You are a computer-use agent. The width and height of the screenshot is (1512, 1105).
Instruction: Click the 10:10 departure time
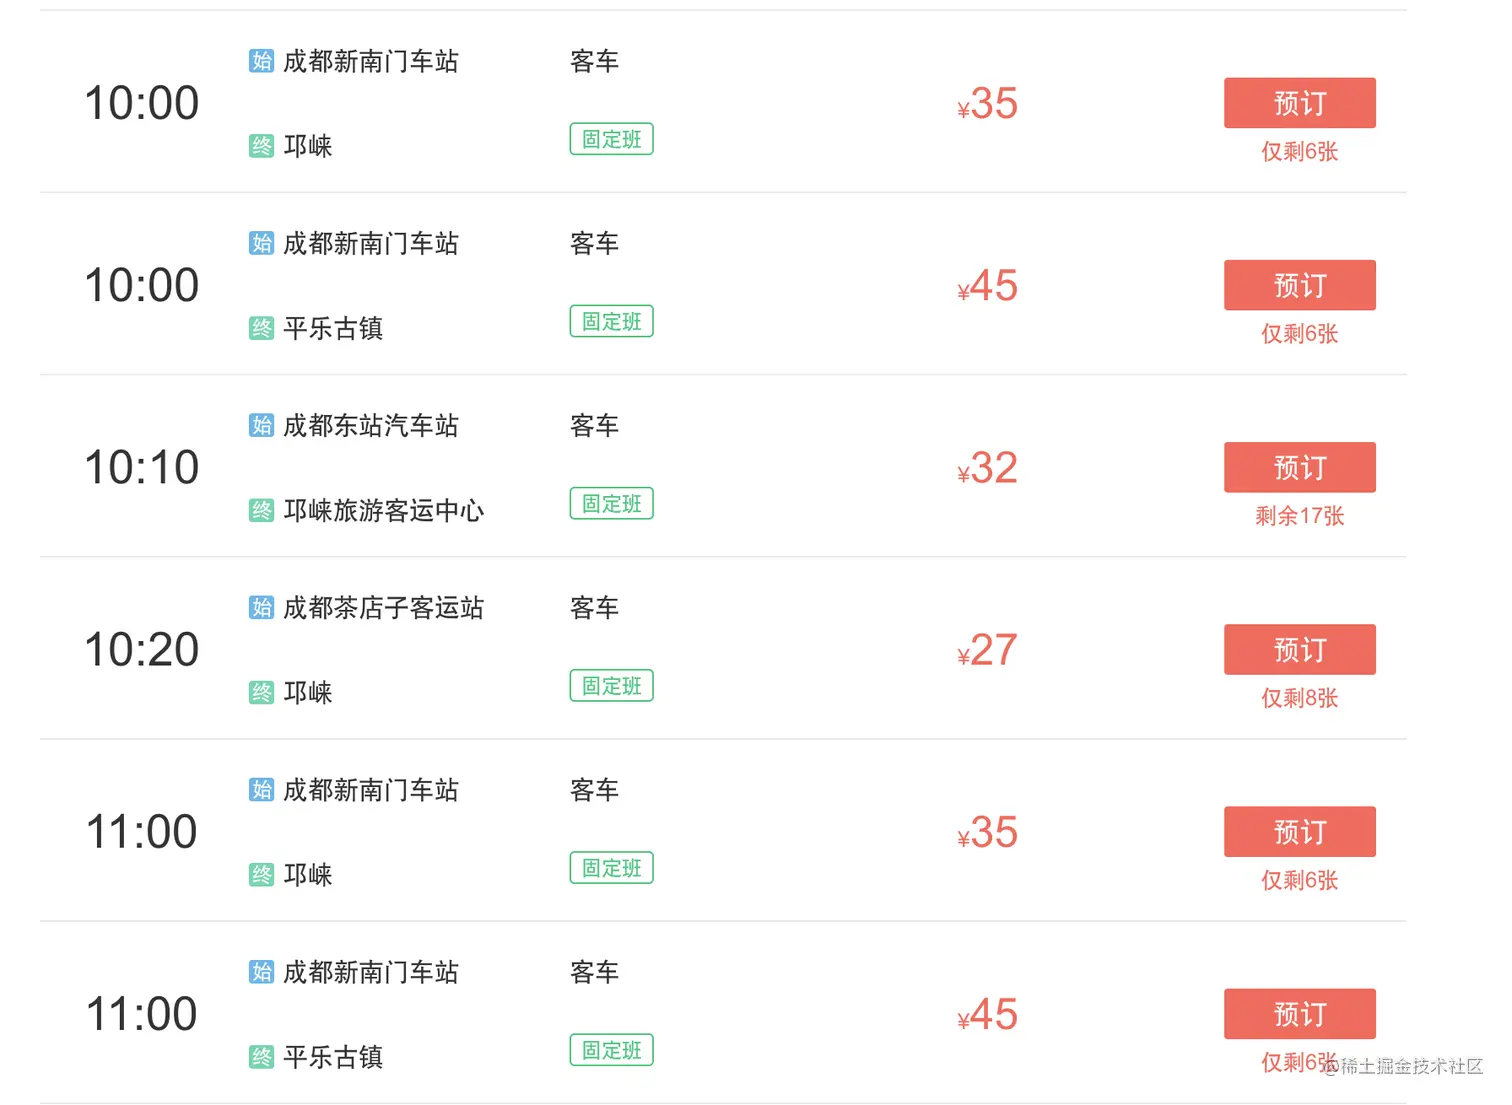coord(142,467)
